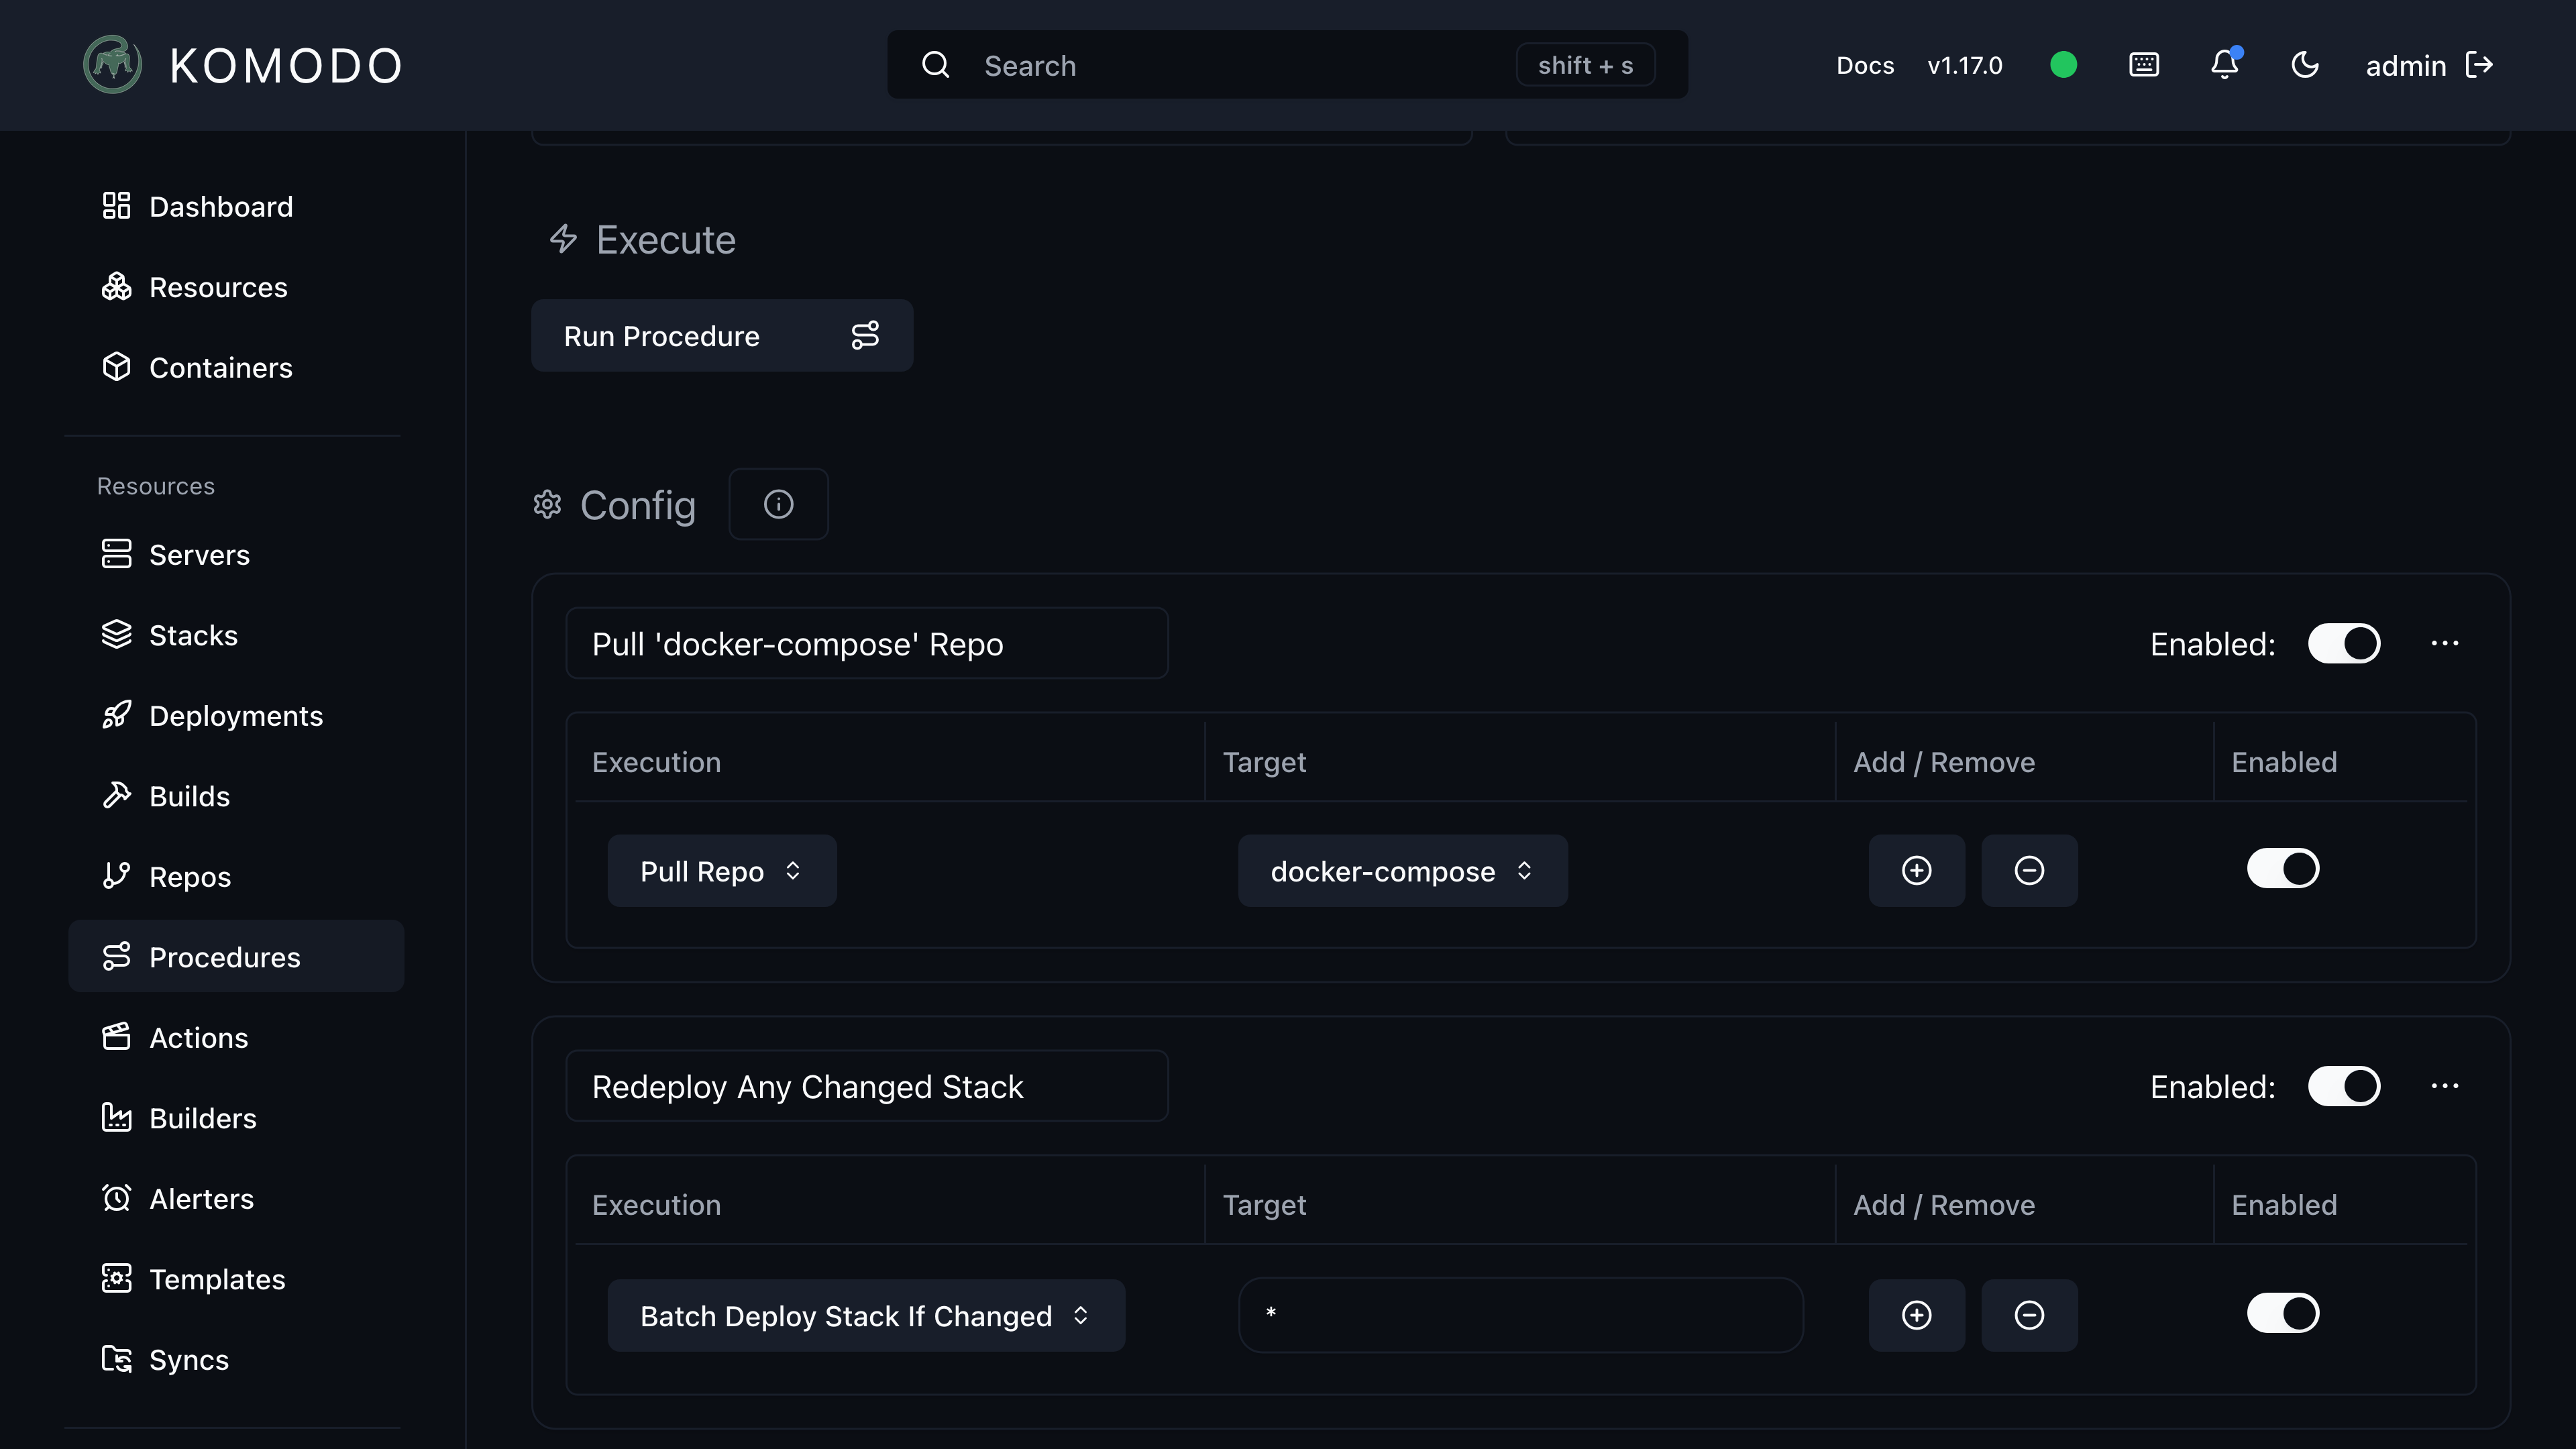This screenshot has height=1449, width=2576.
Task: Edit stage name Redeploy Any Changed Stack
Action: tap(867, 1086)
